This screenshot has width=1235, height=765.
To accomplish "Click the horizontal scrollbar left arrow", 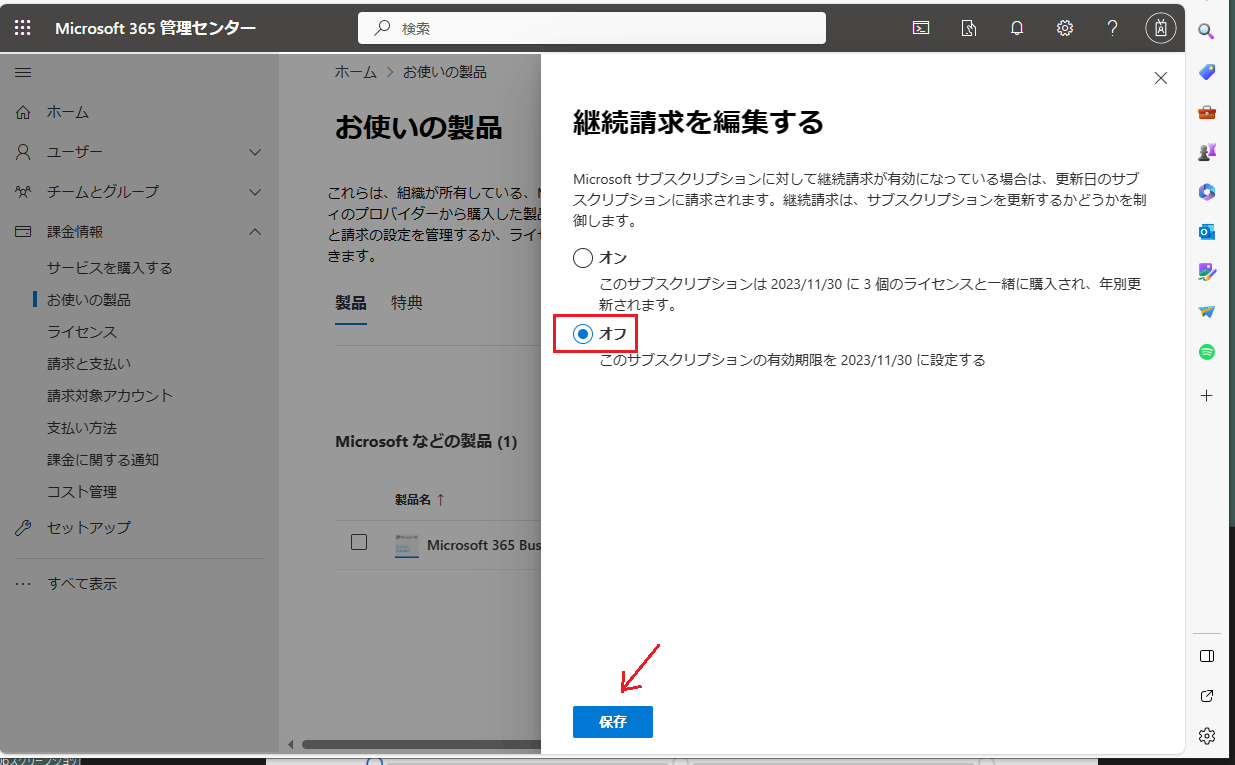I will pos(291,744).
